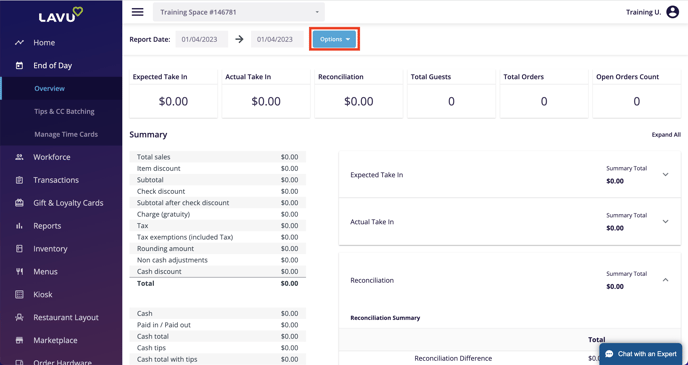Image resolution: width=688 pixels, height=365 pixels.
Task: Open the Options dropdown button
Action: click(x=335, y=39)
